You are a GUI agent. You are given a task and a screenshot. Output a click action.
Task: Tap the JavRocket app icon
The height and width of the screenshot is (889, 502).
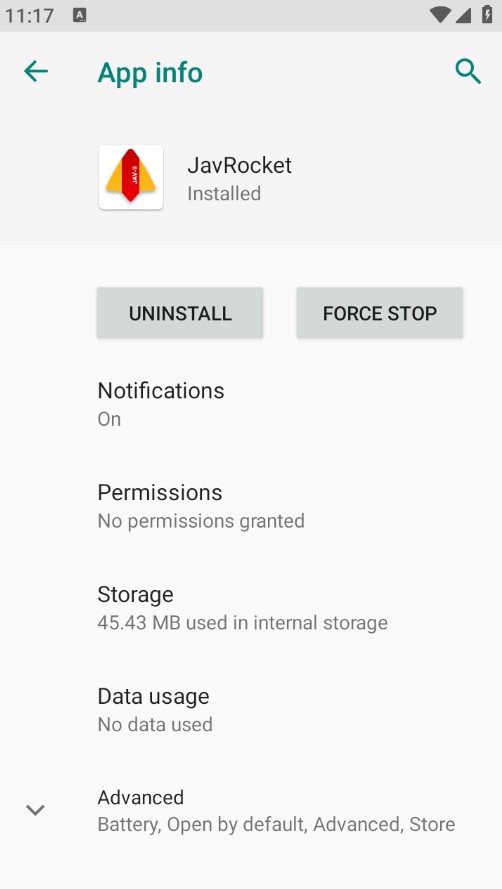131,177
